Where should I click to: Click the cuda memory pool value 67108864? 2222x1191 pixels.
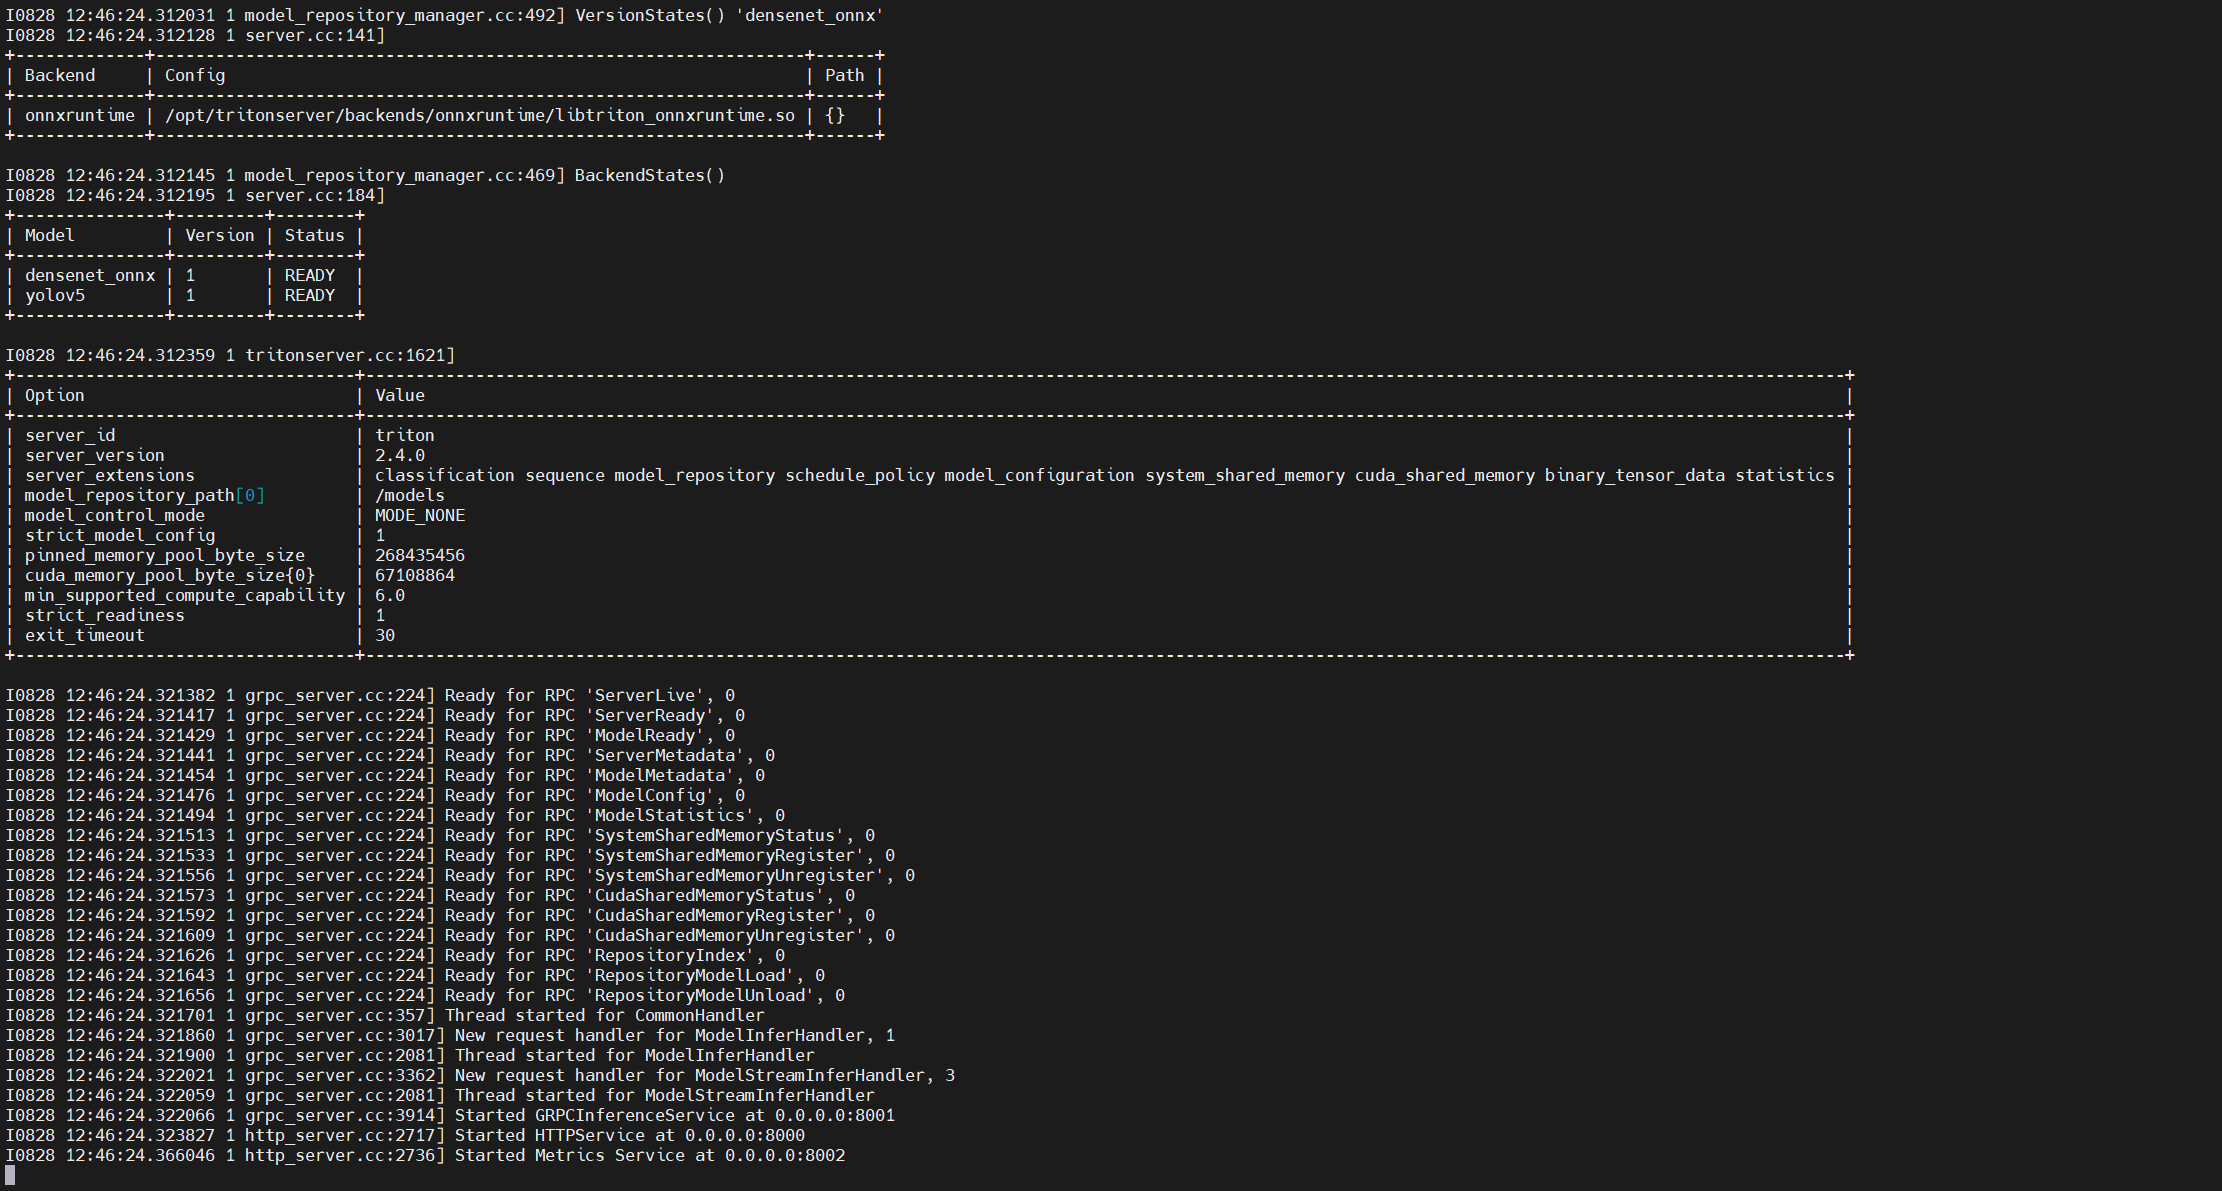click(415, 576)
